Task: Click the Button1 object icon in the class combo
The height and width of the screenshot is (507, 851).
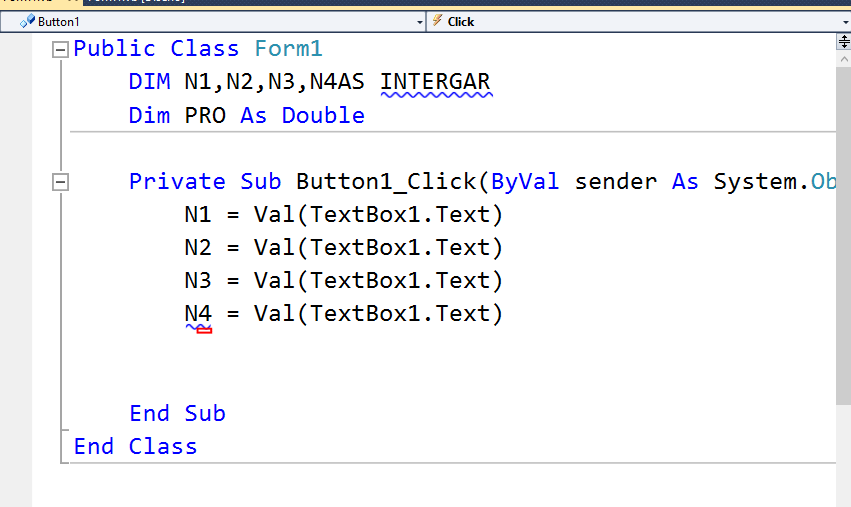Action: 27,21
